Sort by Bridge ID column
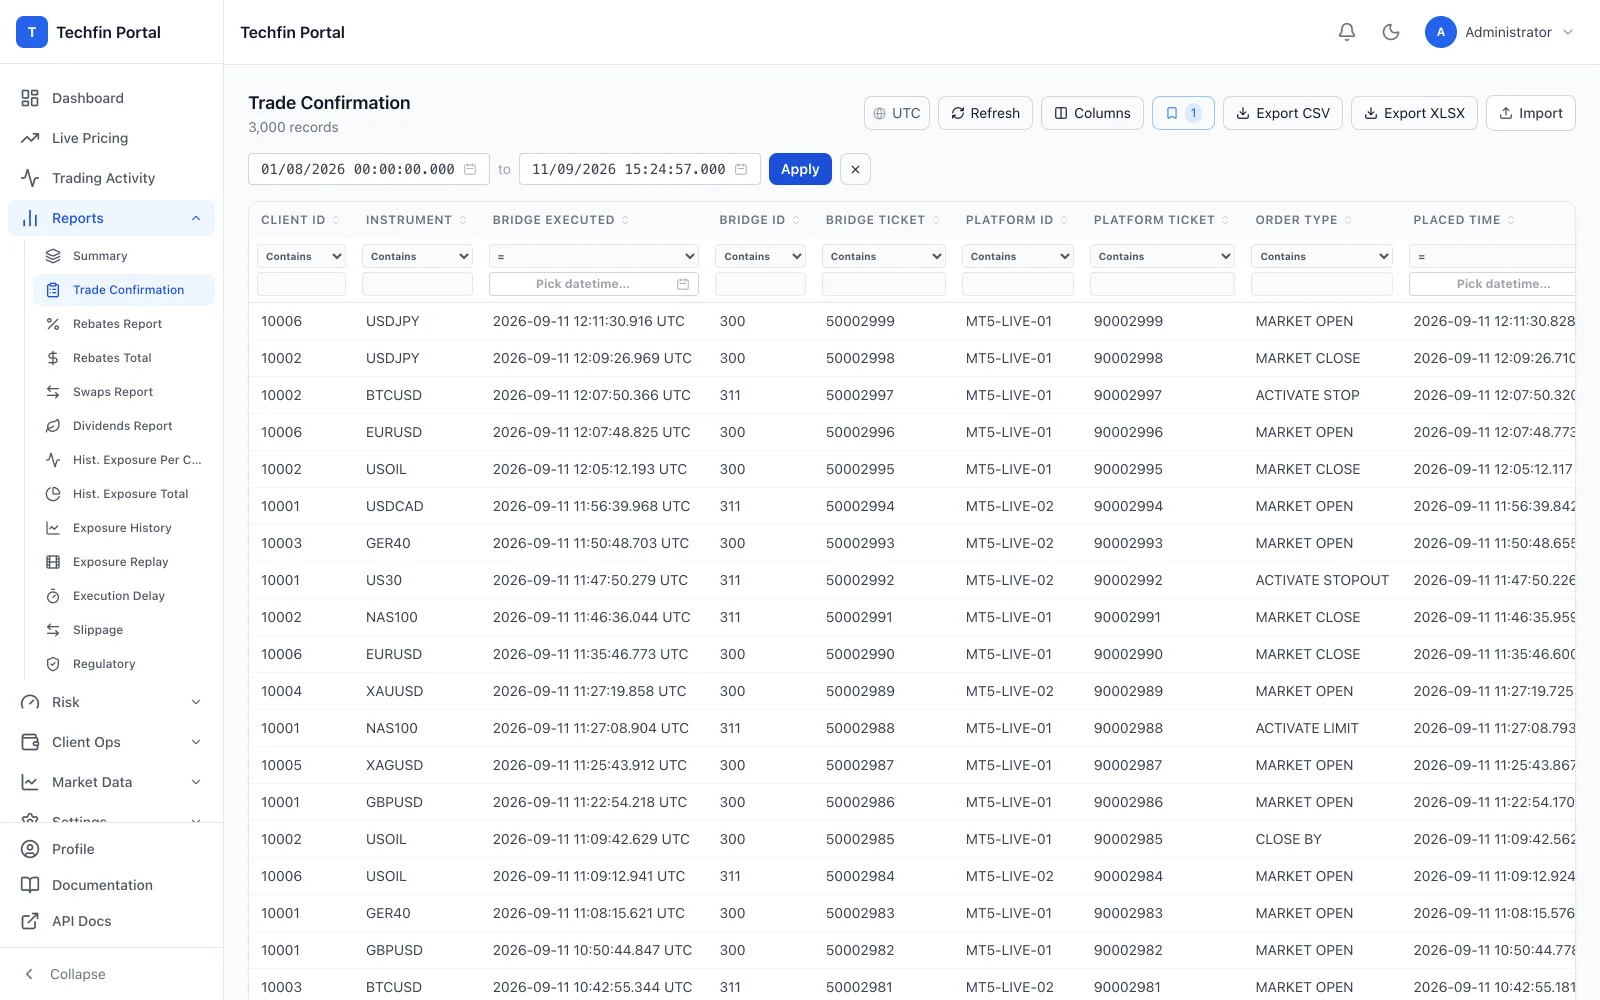 tap(760, 220)
